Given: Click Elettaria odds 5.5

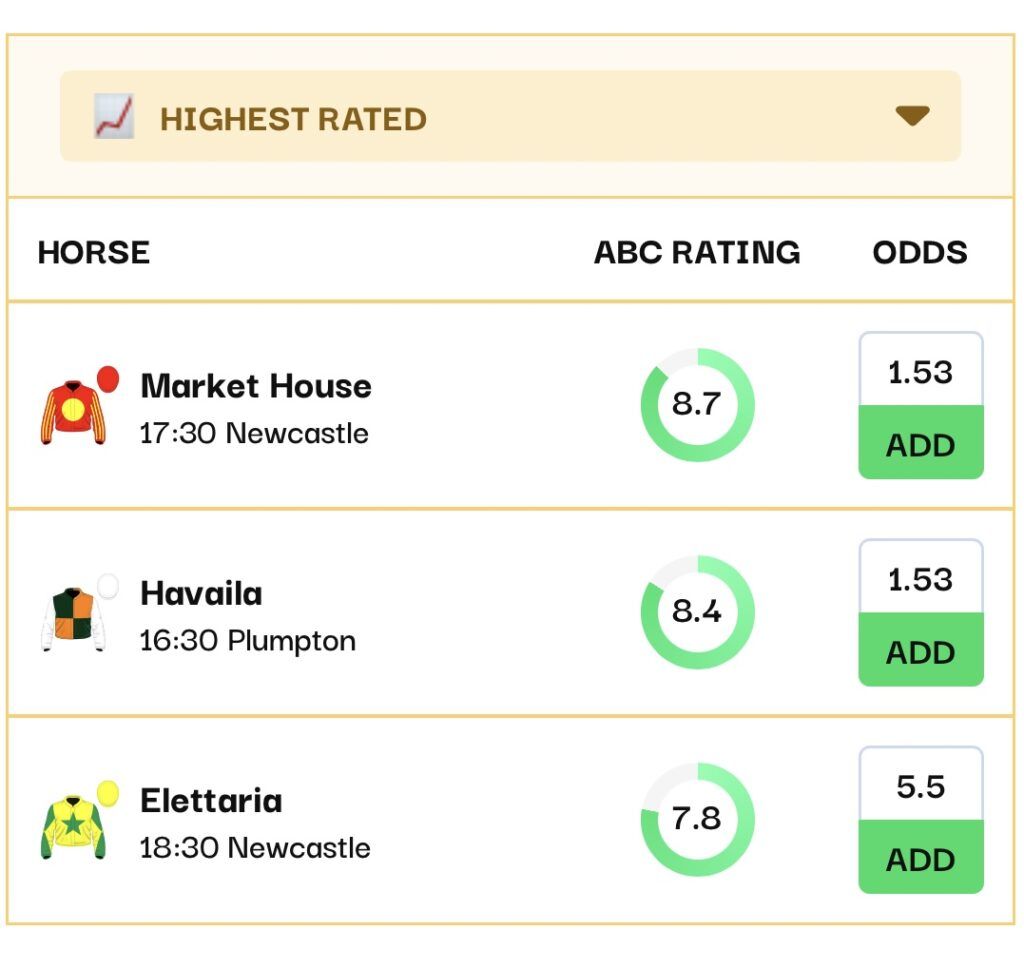Looking at the screenshot, I should pos(920,786).
